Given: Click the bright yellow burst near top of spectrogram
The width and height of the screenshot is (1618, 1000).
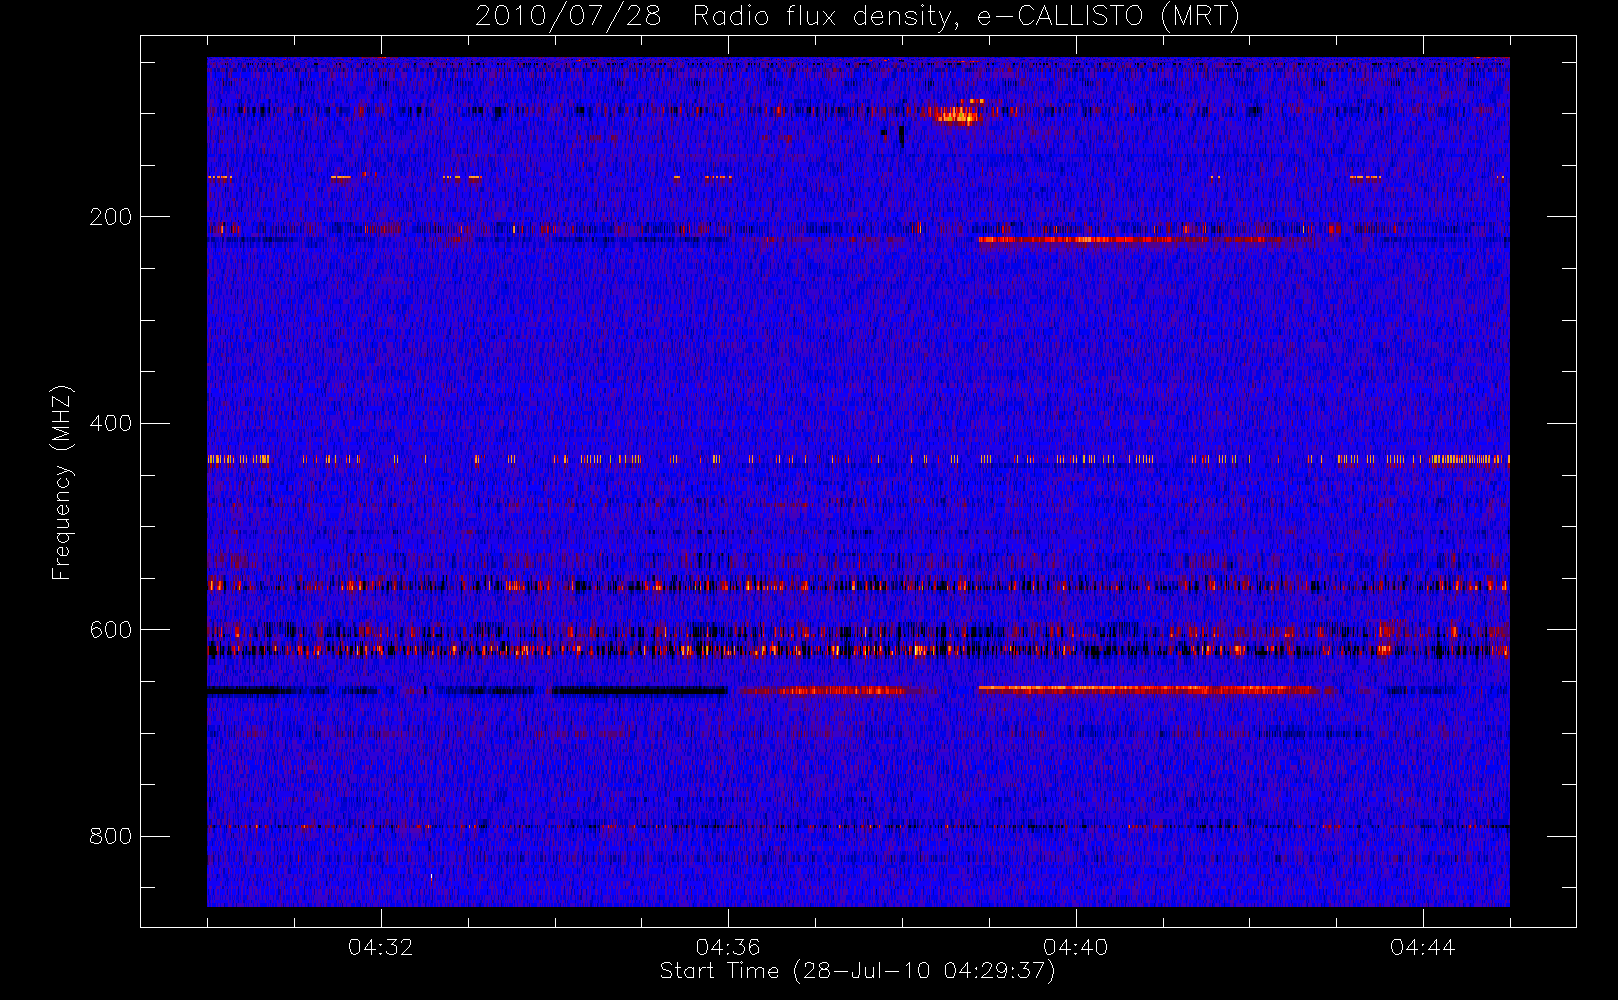Looking at the screenshot, I should [x=956, y=113].
